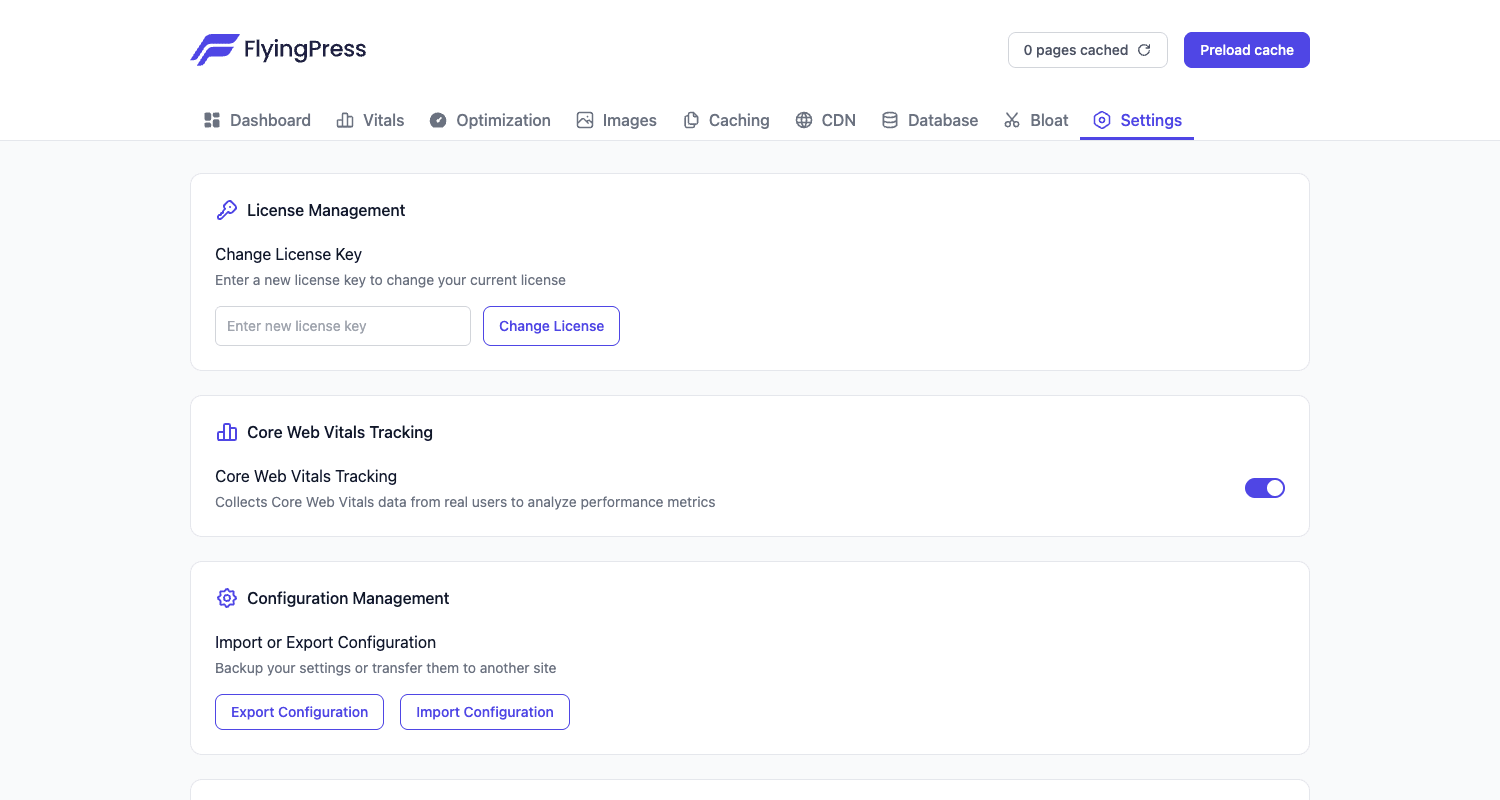Image resolution: width=1500 pixels, height=800 pixels.
Task: Click Export Configuration button
Action: pos(299,712)
